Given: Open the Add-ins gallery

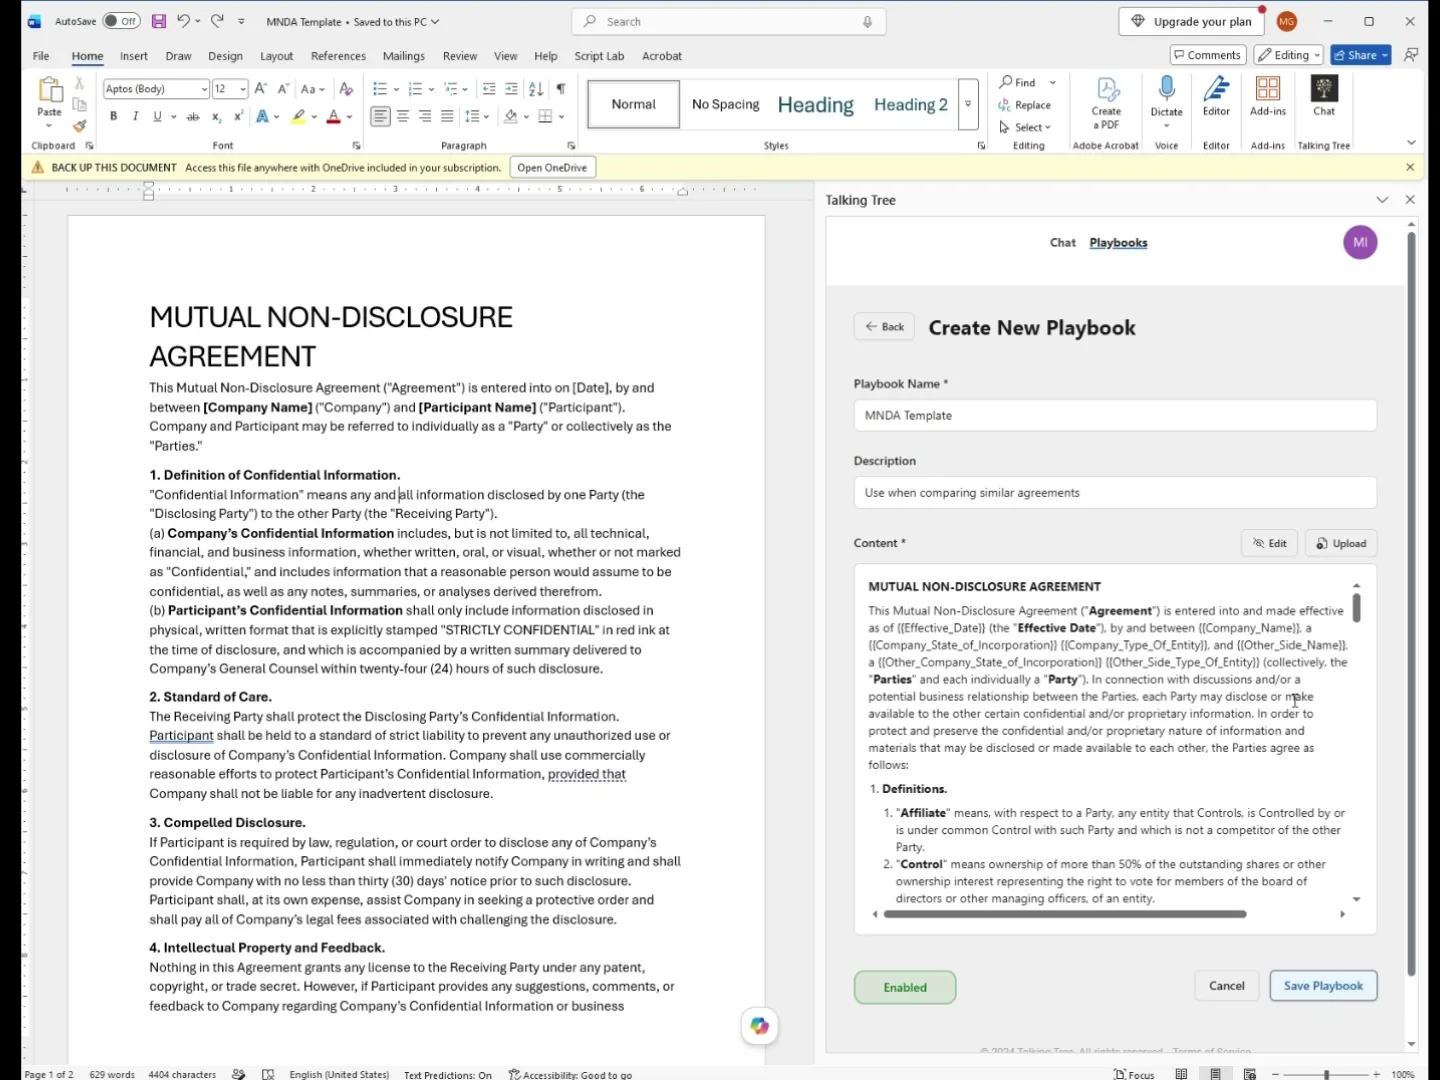Looking at the screenshot, I should (x=1268, y=96).
